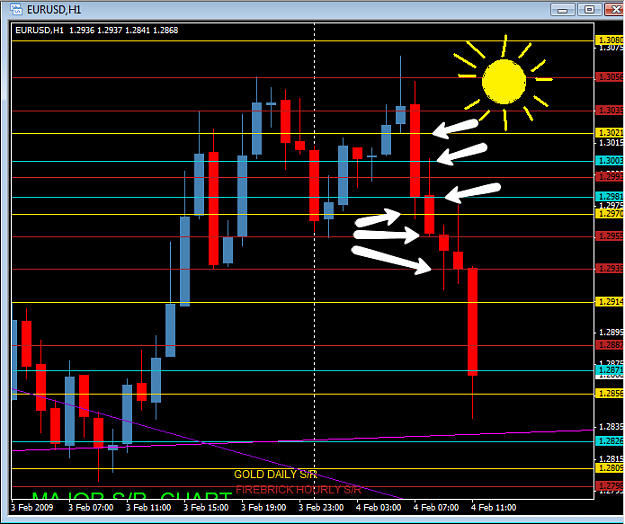Click the 3 Feb 19:00 time label
This screenshot has width=625, height=524.
(x=263, y=508)
